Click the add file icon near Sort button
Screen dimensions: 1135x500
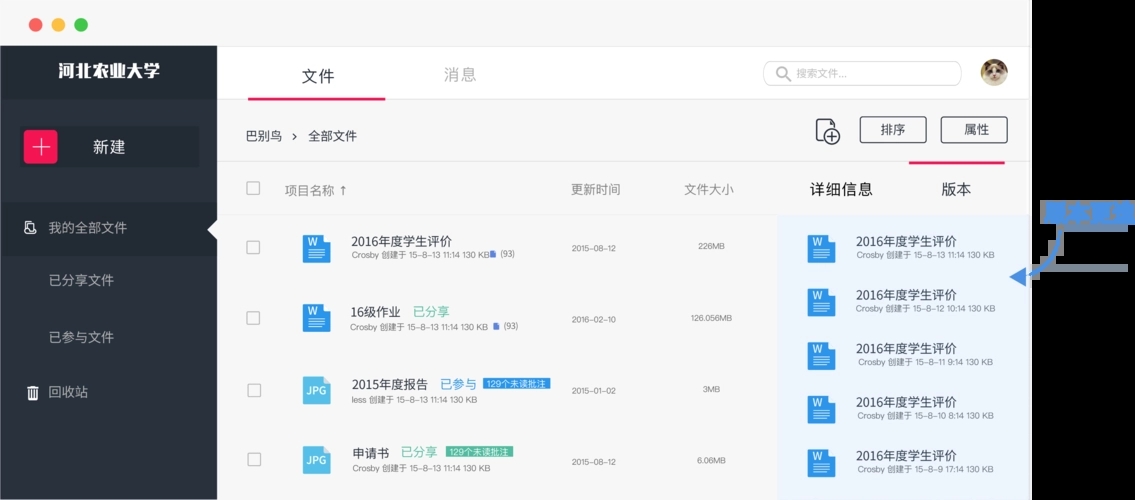tap(827, 131)
